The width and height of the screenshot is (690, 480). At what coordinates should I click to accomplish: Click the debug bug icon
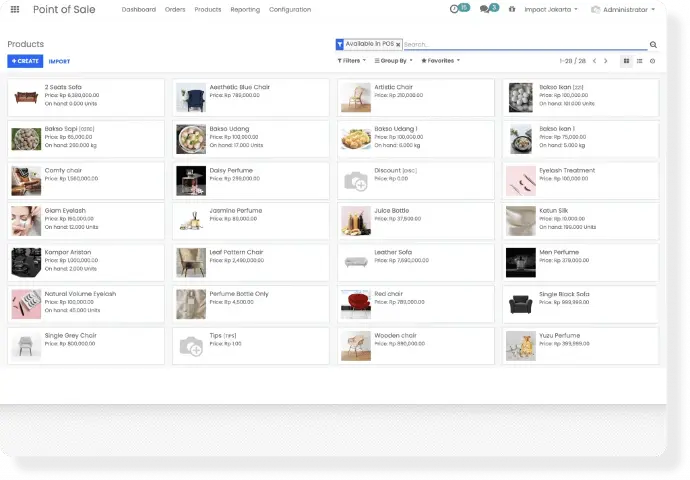coord(512,9)
